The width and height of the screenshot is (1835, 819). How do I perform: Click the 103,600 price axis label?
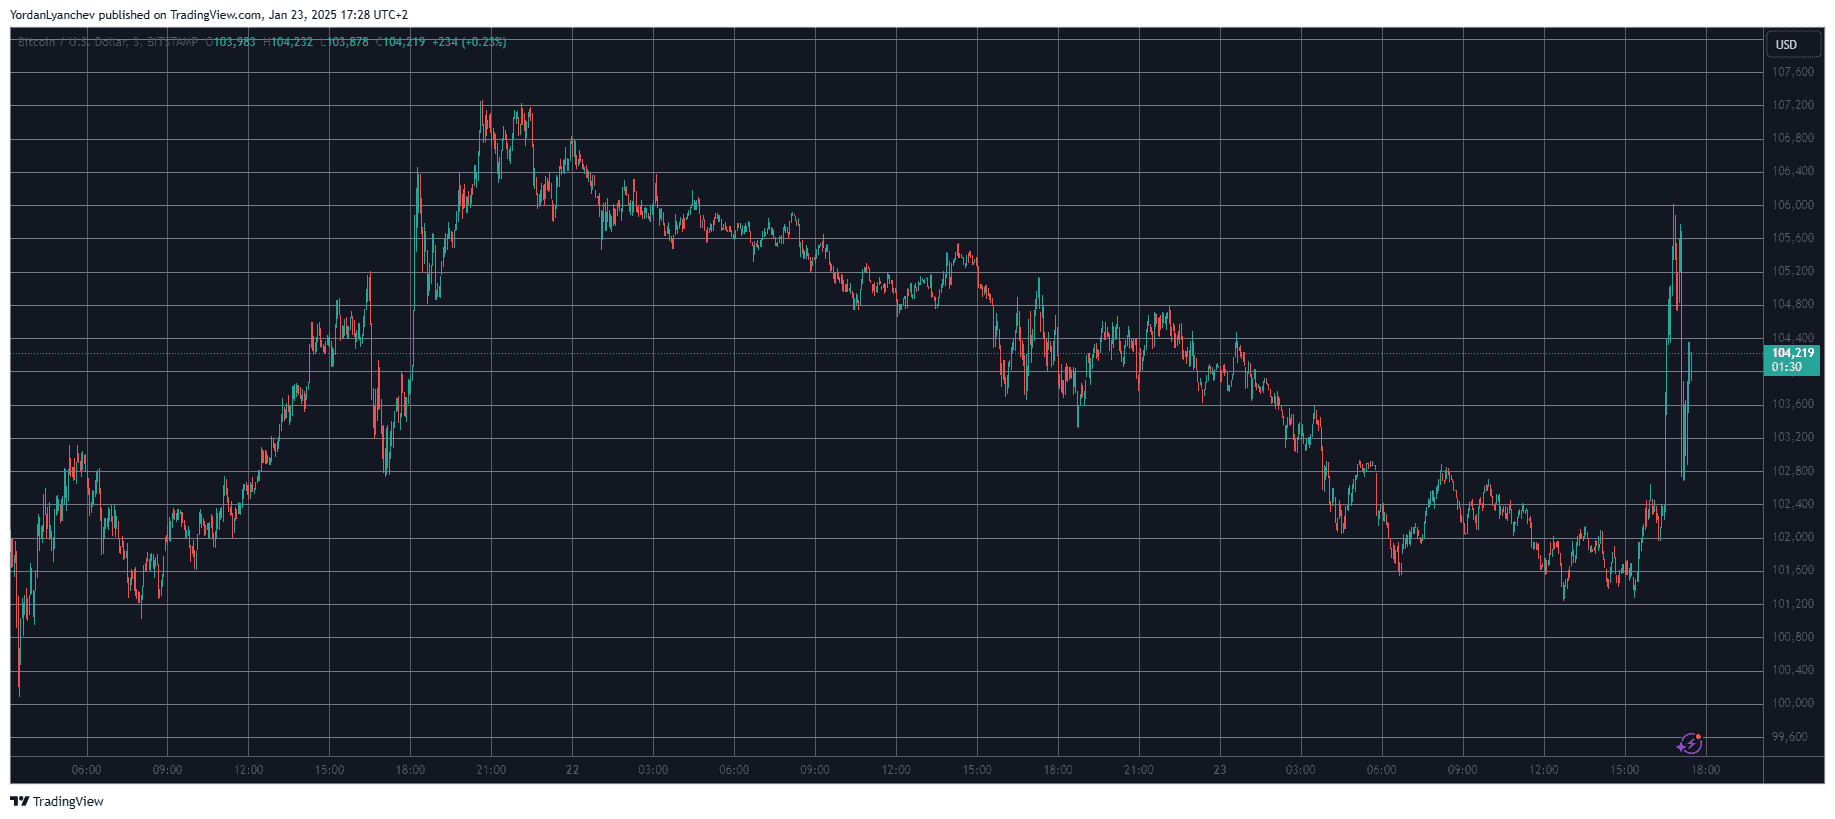click(1793, 404)
